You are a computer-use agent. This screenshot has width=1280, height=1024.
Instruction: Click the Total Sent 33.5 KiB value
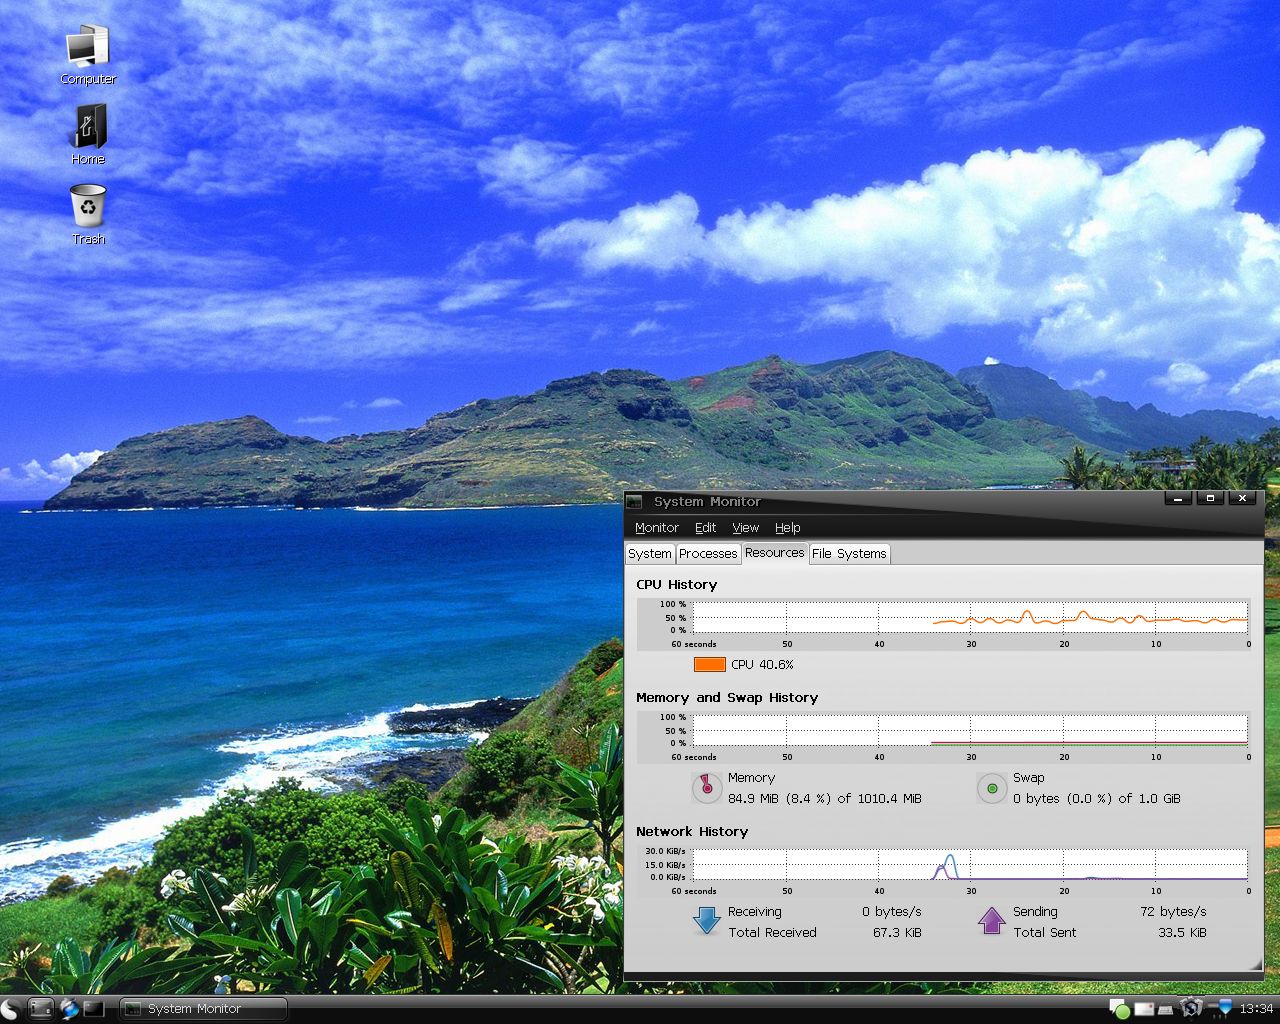(1182, 932)
